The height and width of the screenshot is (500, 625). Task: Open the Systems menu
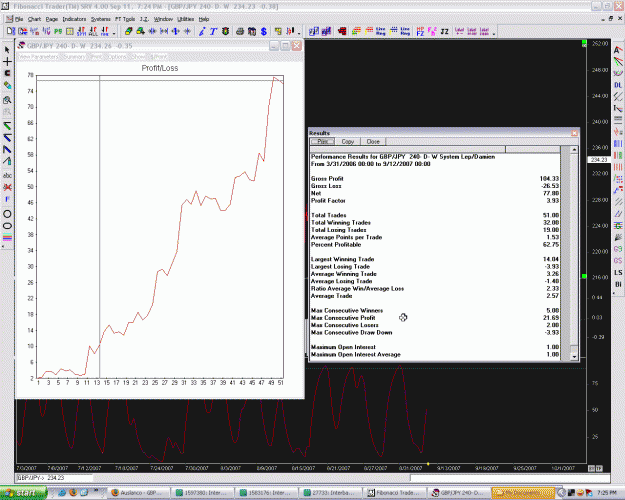(100, 19)
